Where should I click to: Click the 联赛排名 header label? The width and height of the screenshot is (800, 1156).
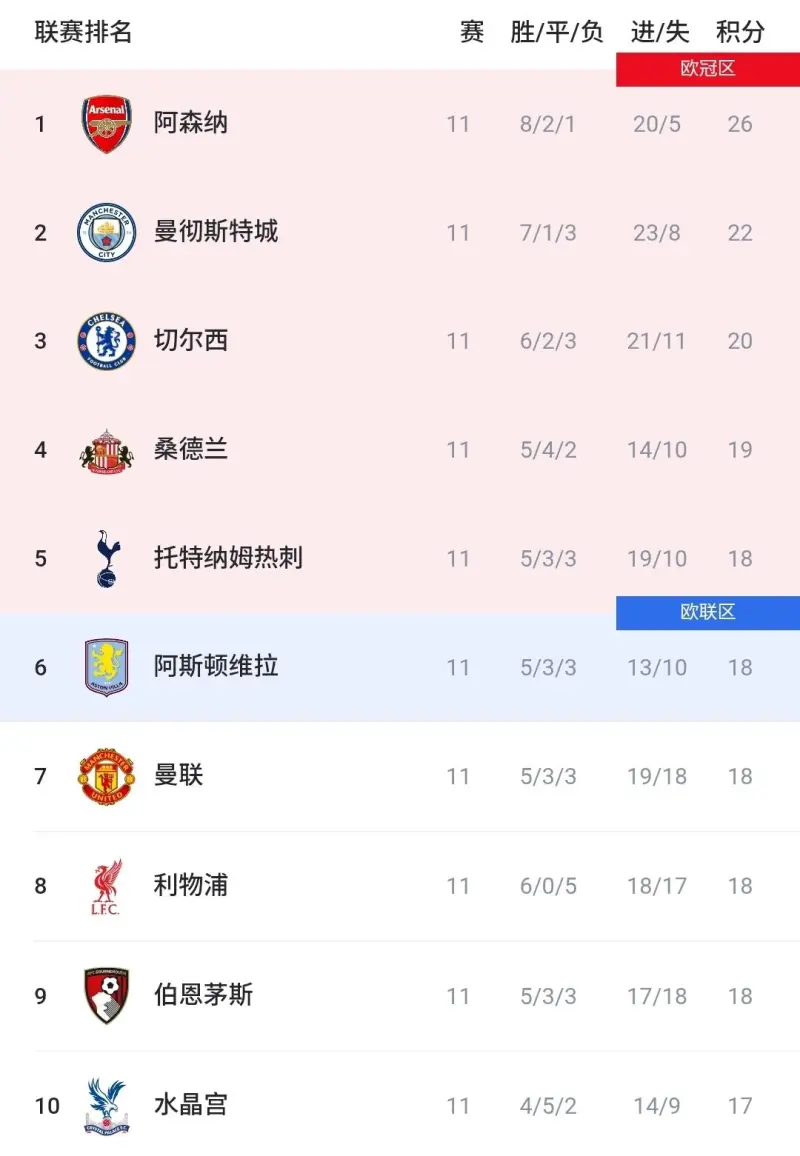coord(84,32)
